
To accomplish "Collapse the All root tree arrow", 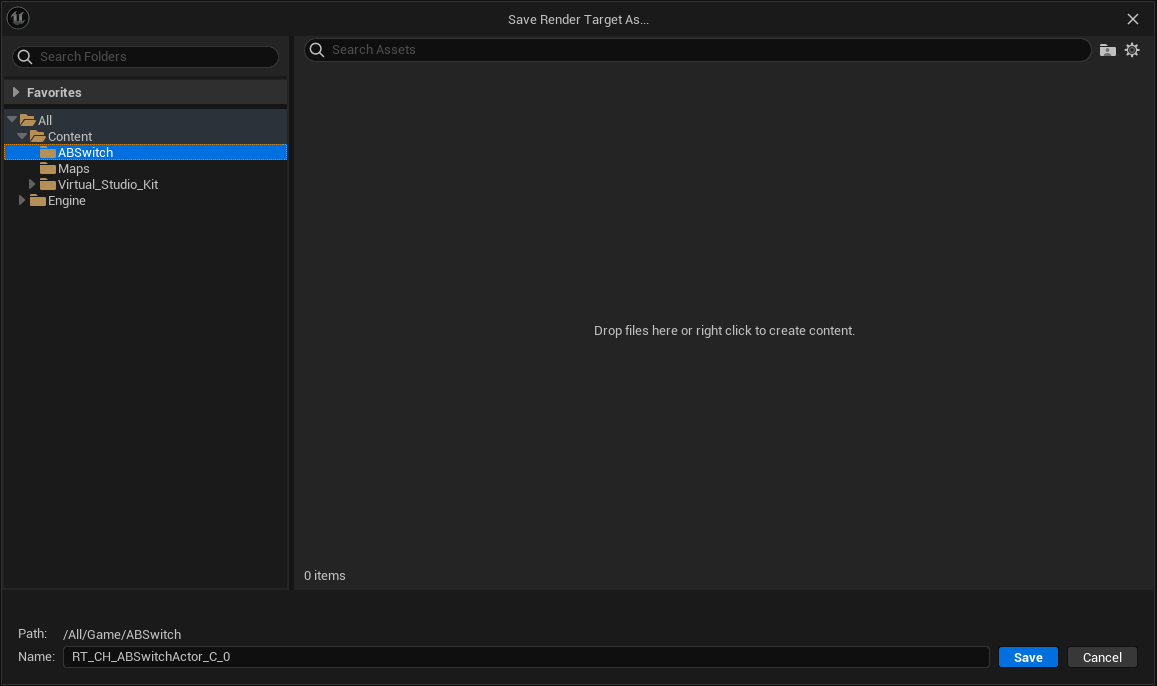I will pyautogui.click(x=12, y=120).
